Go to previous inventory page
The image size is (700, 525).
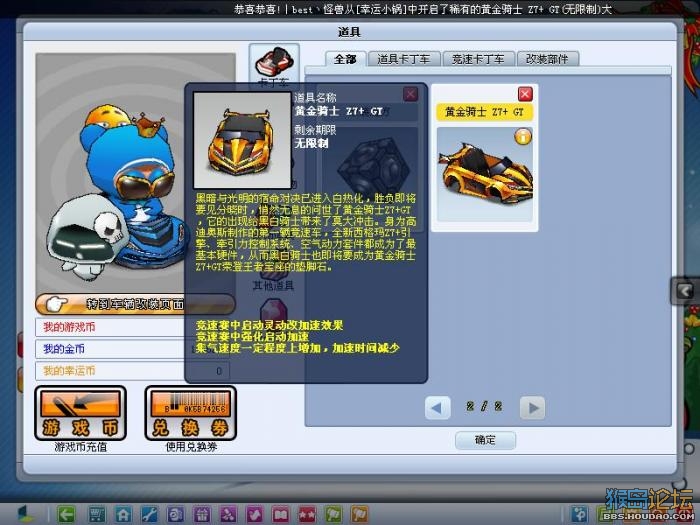pos(438,407)
